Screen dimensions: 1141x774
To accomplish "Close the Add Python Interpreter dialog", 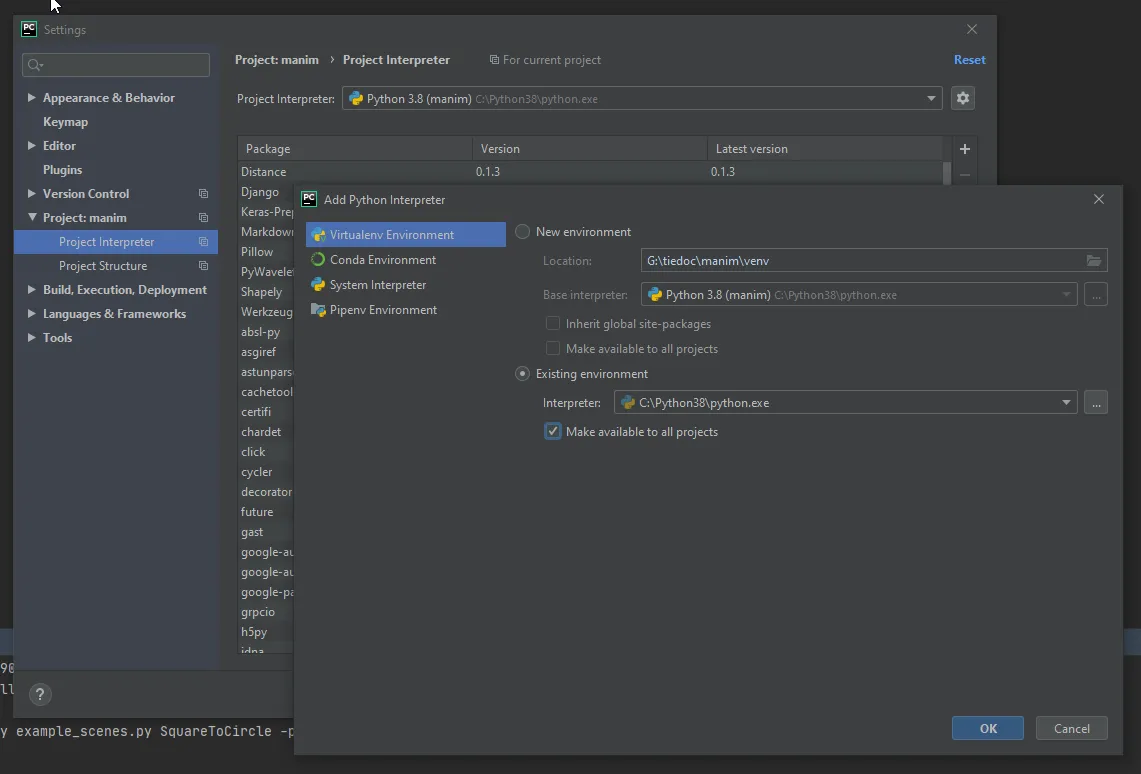I will pyautogui.click(x=1099, y=199).
